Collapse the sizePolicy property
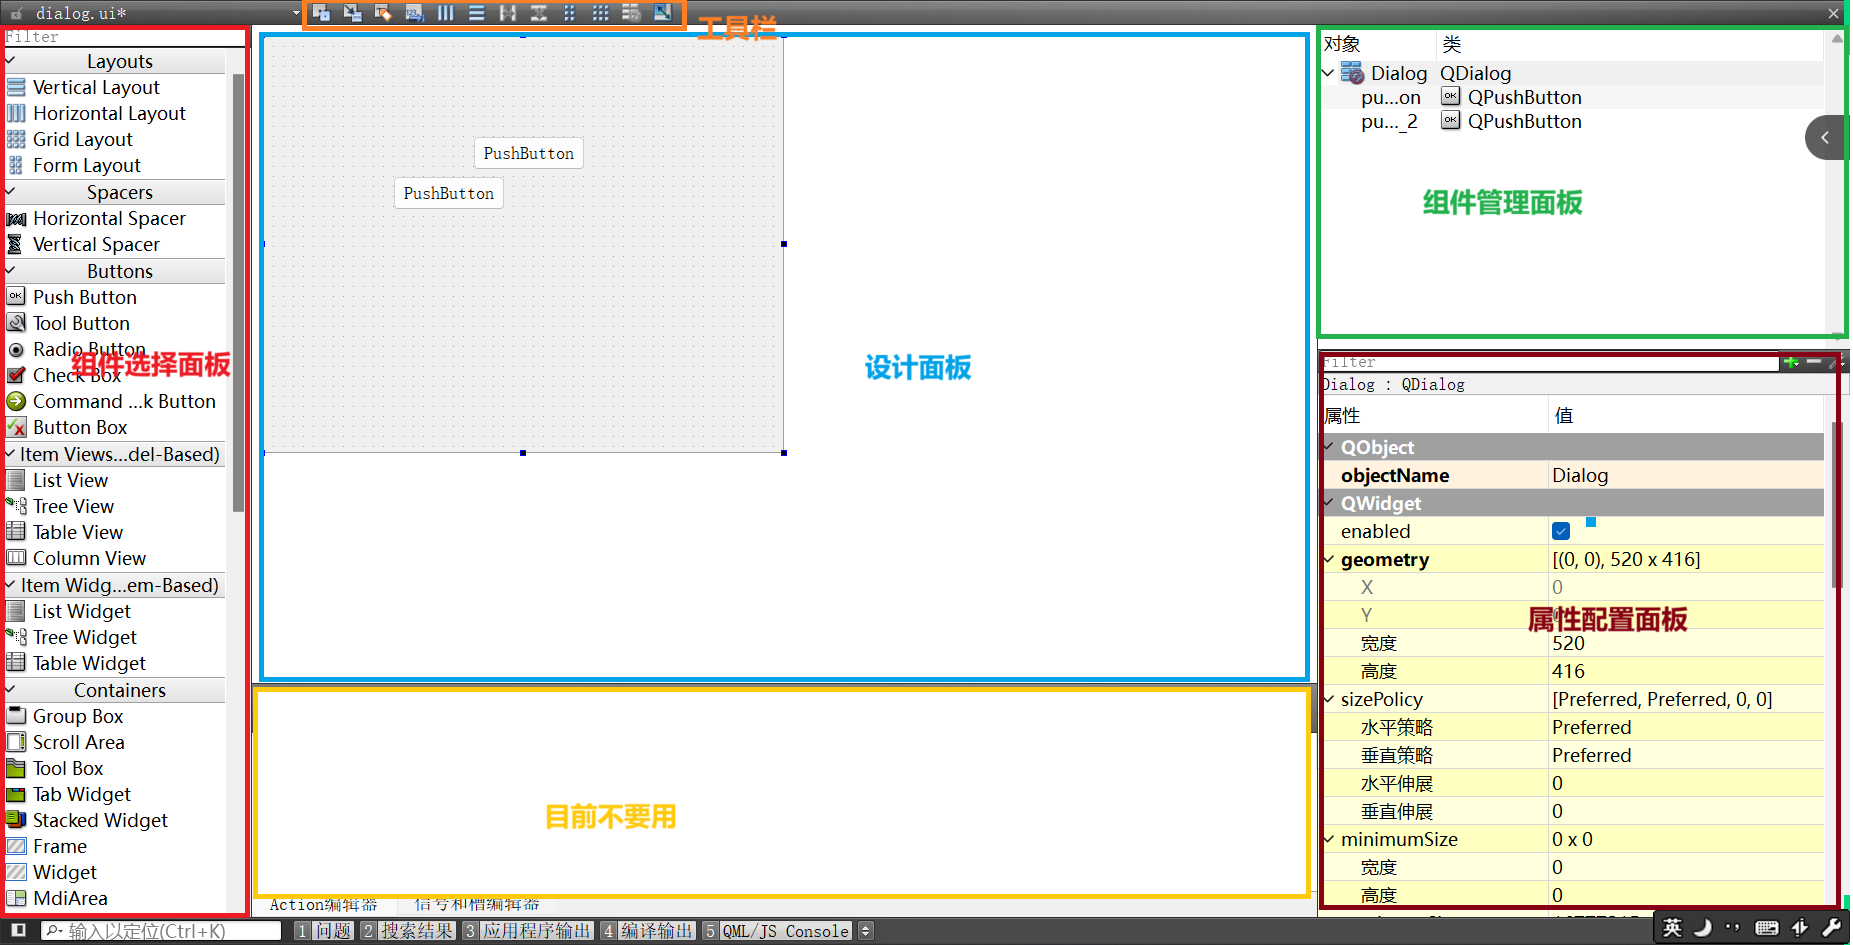The width and height of the screenshot is (1853, 945). pos(1329,699)
